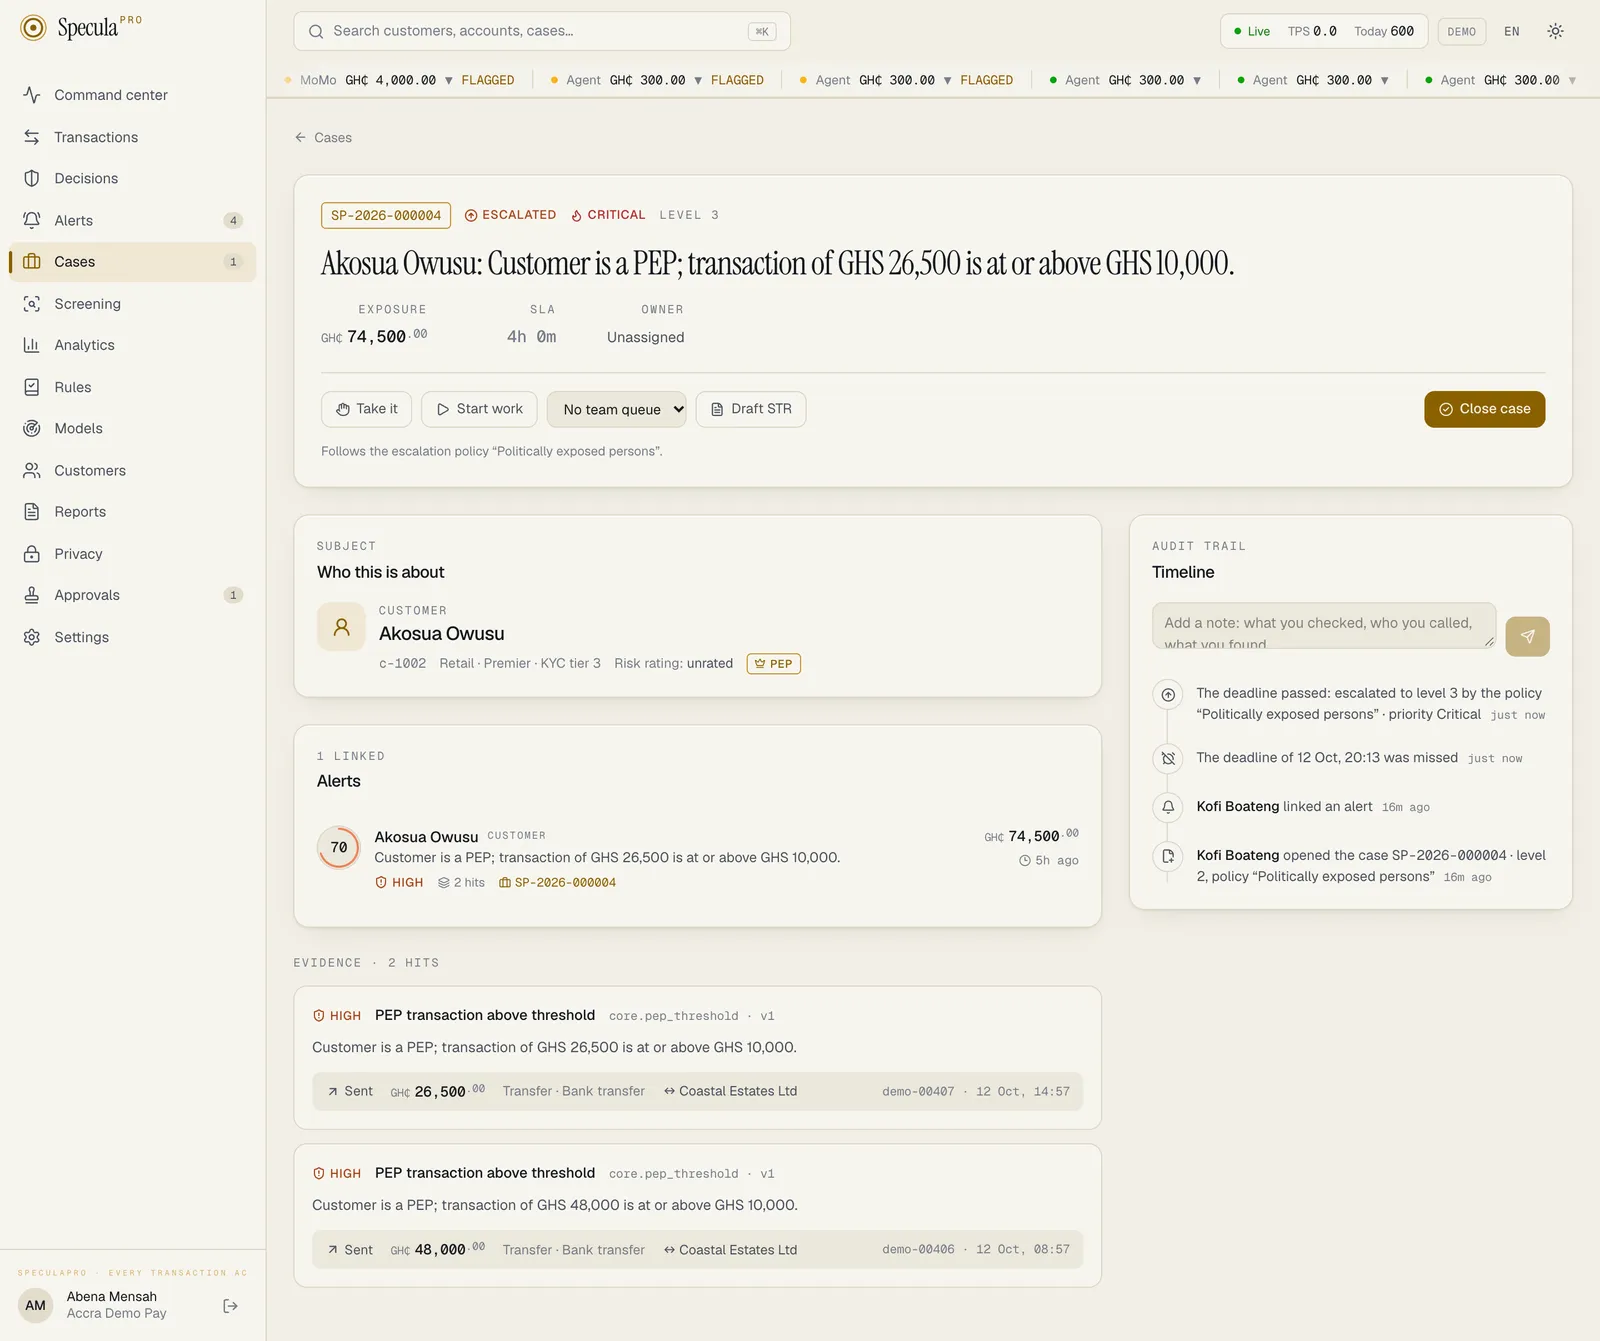Click the Customers people icon
The width and height of the screenshot is (1600, 1341).
pyautogui.click(x=32, y=470)
